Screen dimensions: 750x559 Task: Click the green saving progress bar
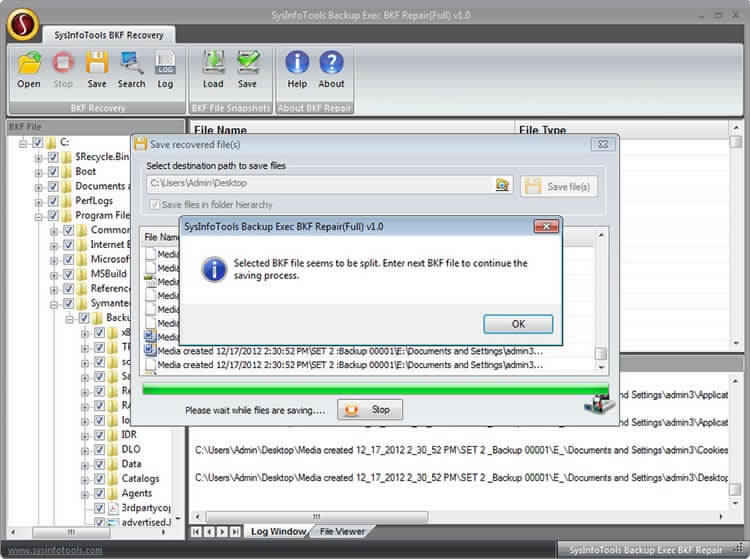[375, 390]
